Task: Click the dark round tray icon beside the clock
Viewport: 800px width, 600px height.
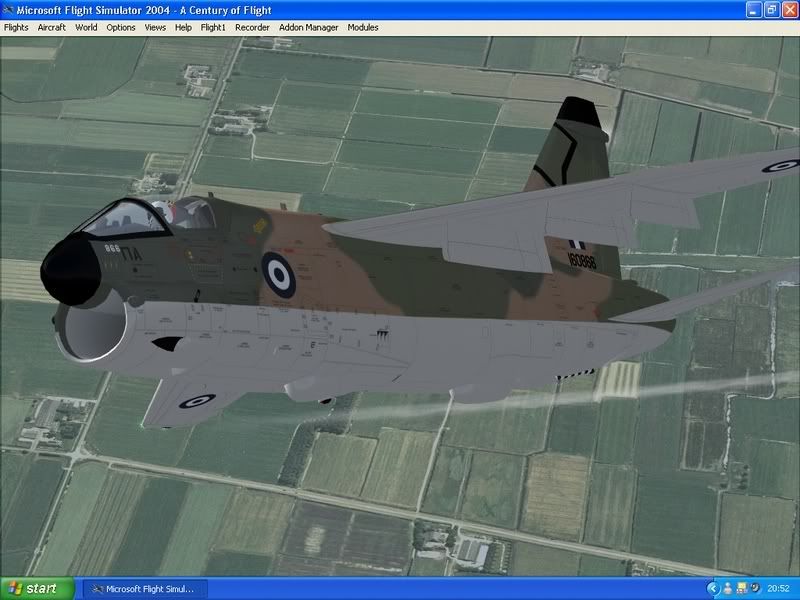Action: [x=755, y=588]
